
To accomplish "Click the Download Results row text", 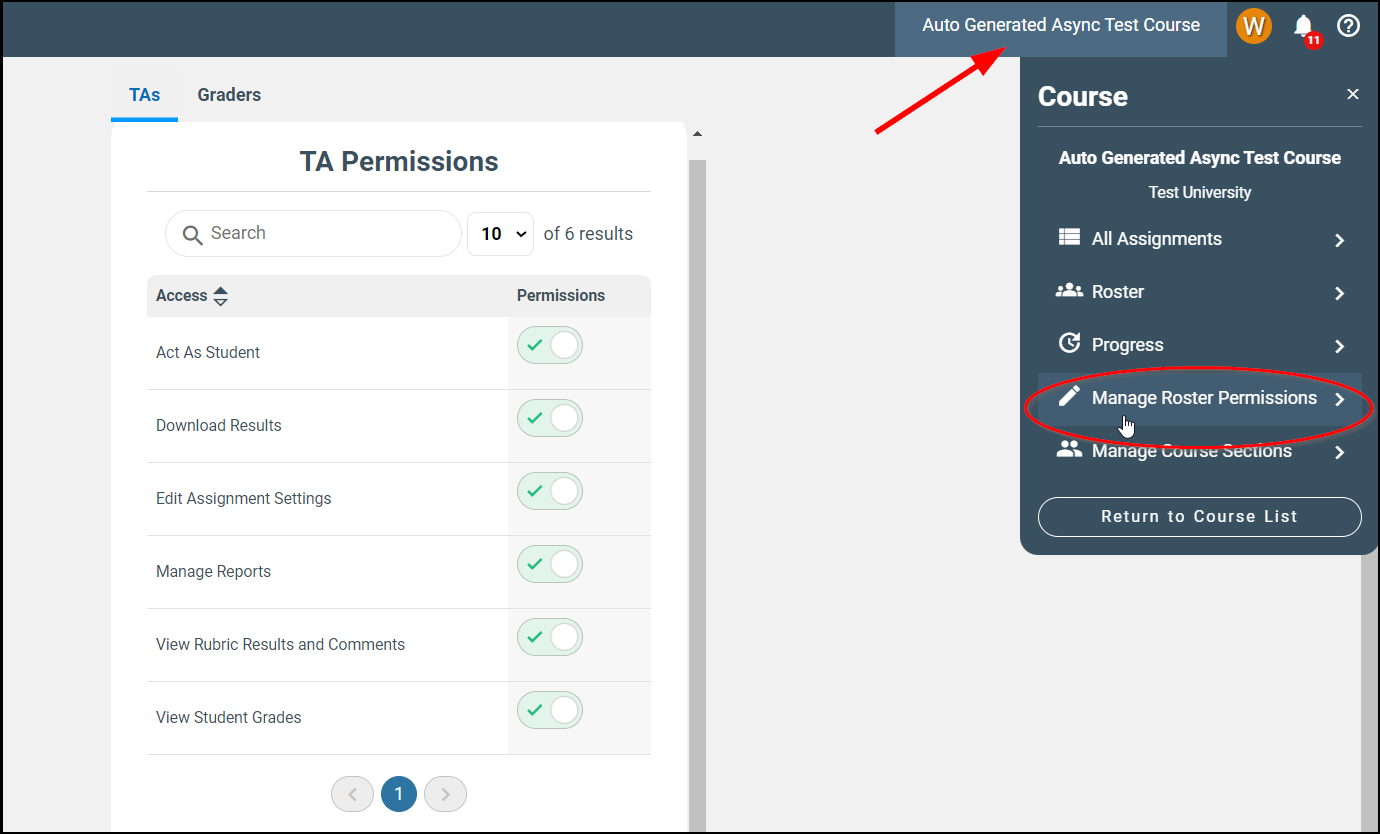I will point(219,426).
